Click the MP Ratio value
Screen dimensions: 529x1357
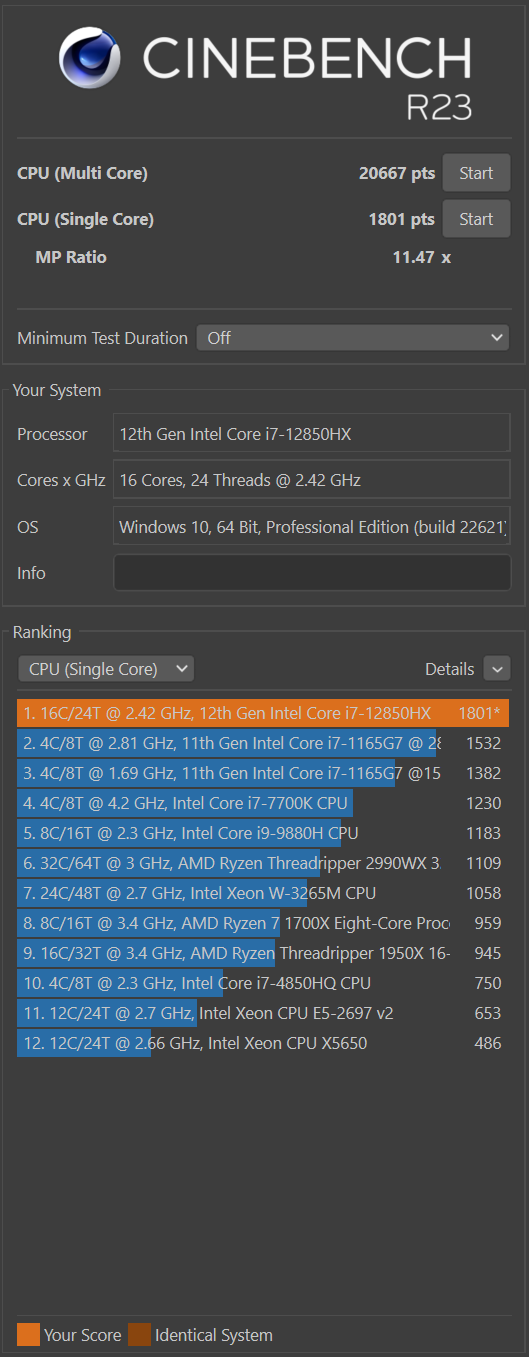421,257
